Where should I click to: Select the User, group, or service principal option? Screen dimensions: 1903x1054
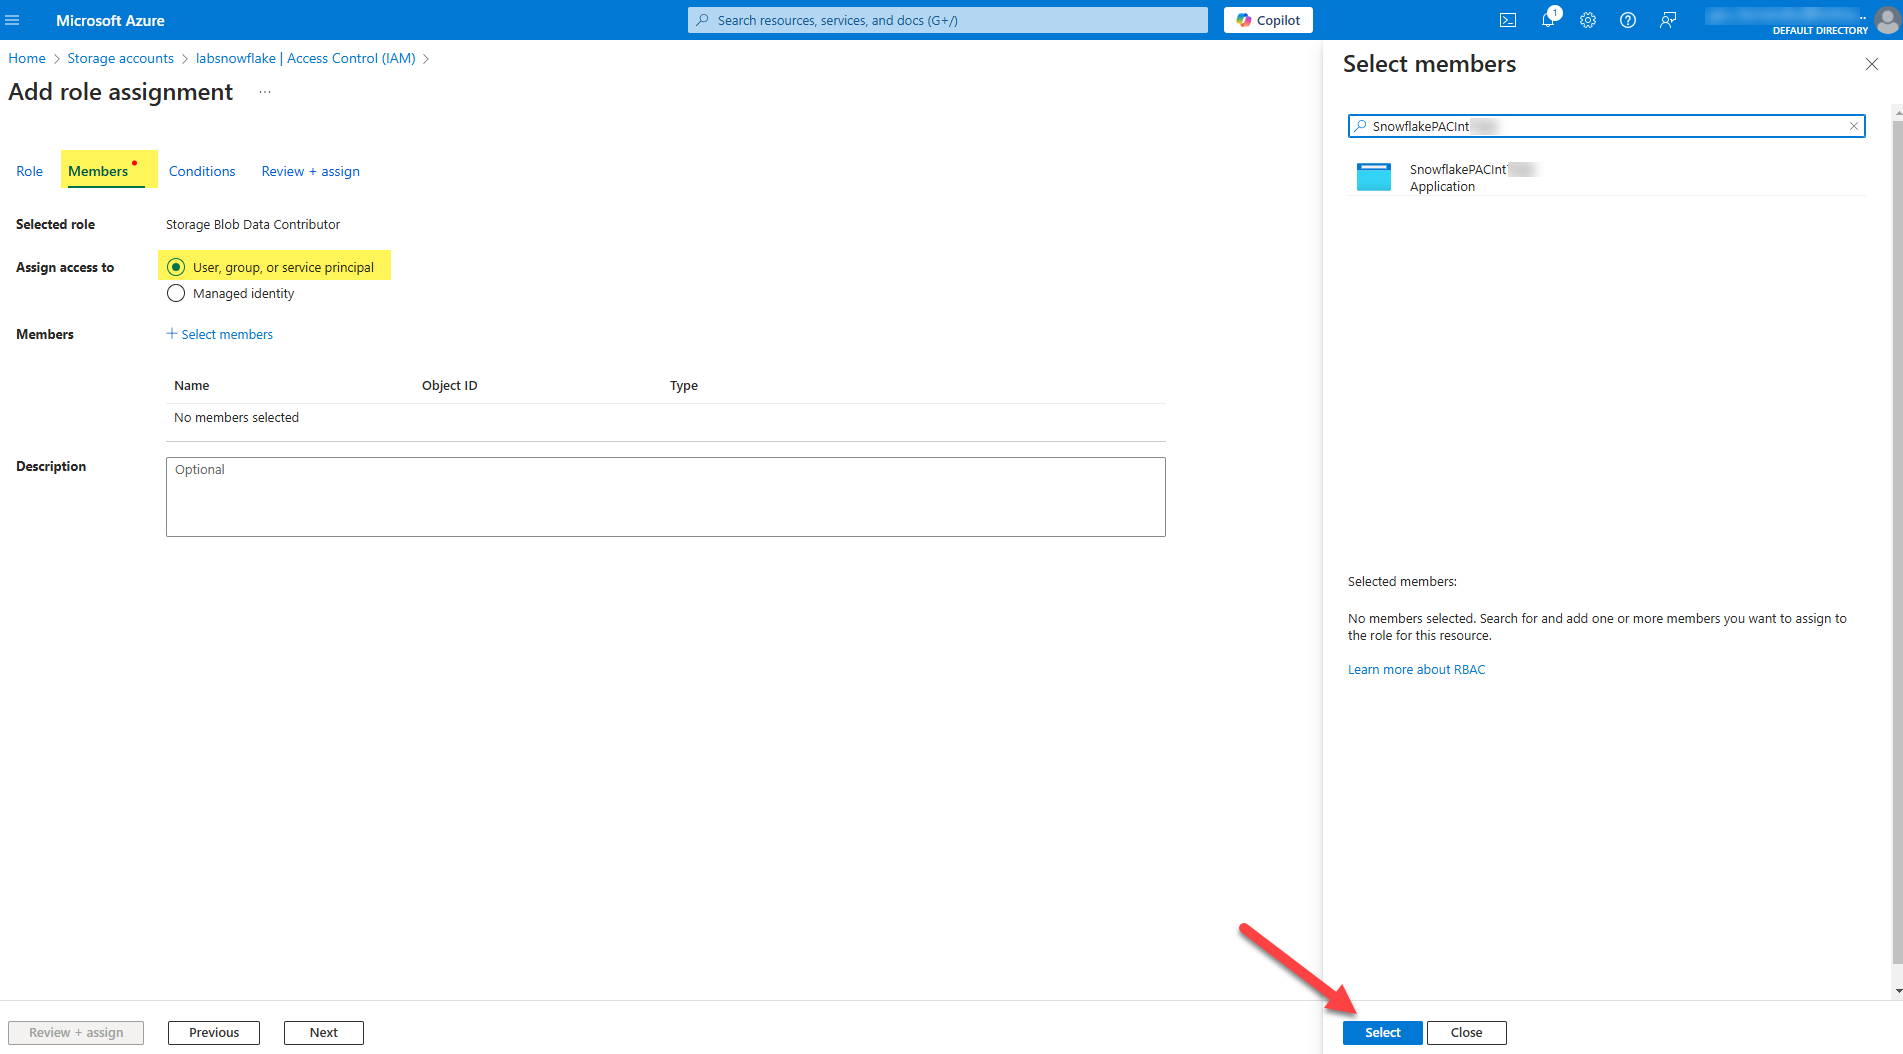[176, 266]
